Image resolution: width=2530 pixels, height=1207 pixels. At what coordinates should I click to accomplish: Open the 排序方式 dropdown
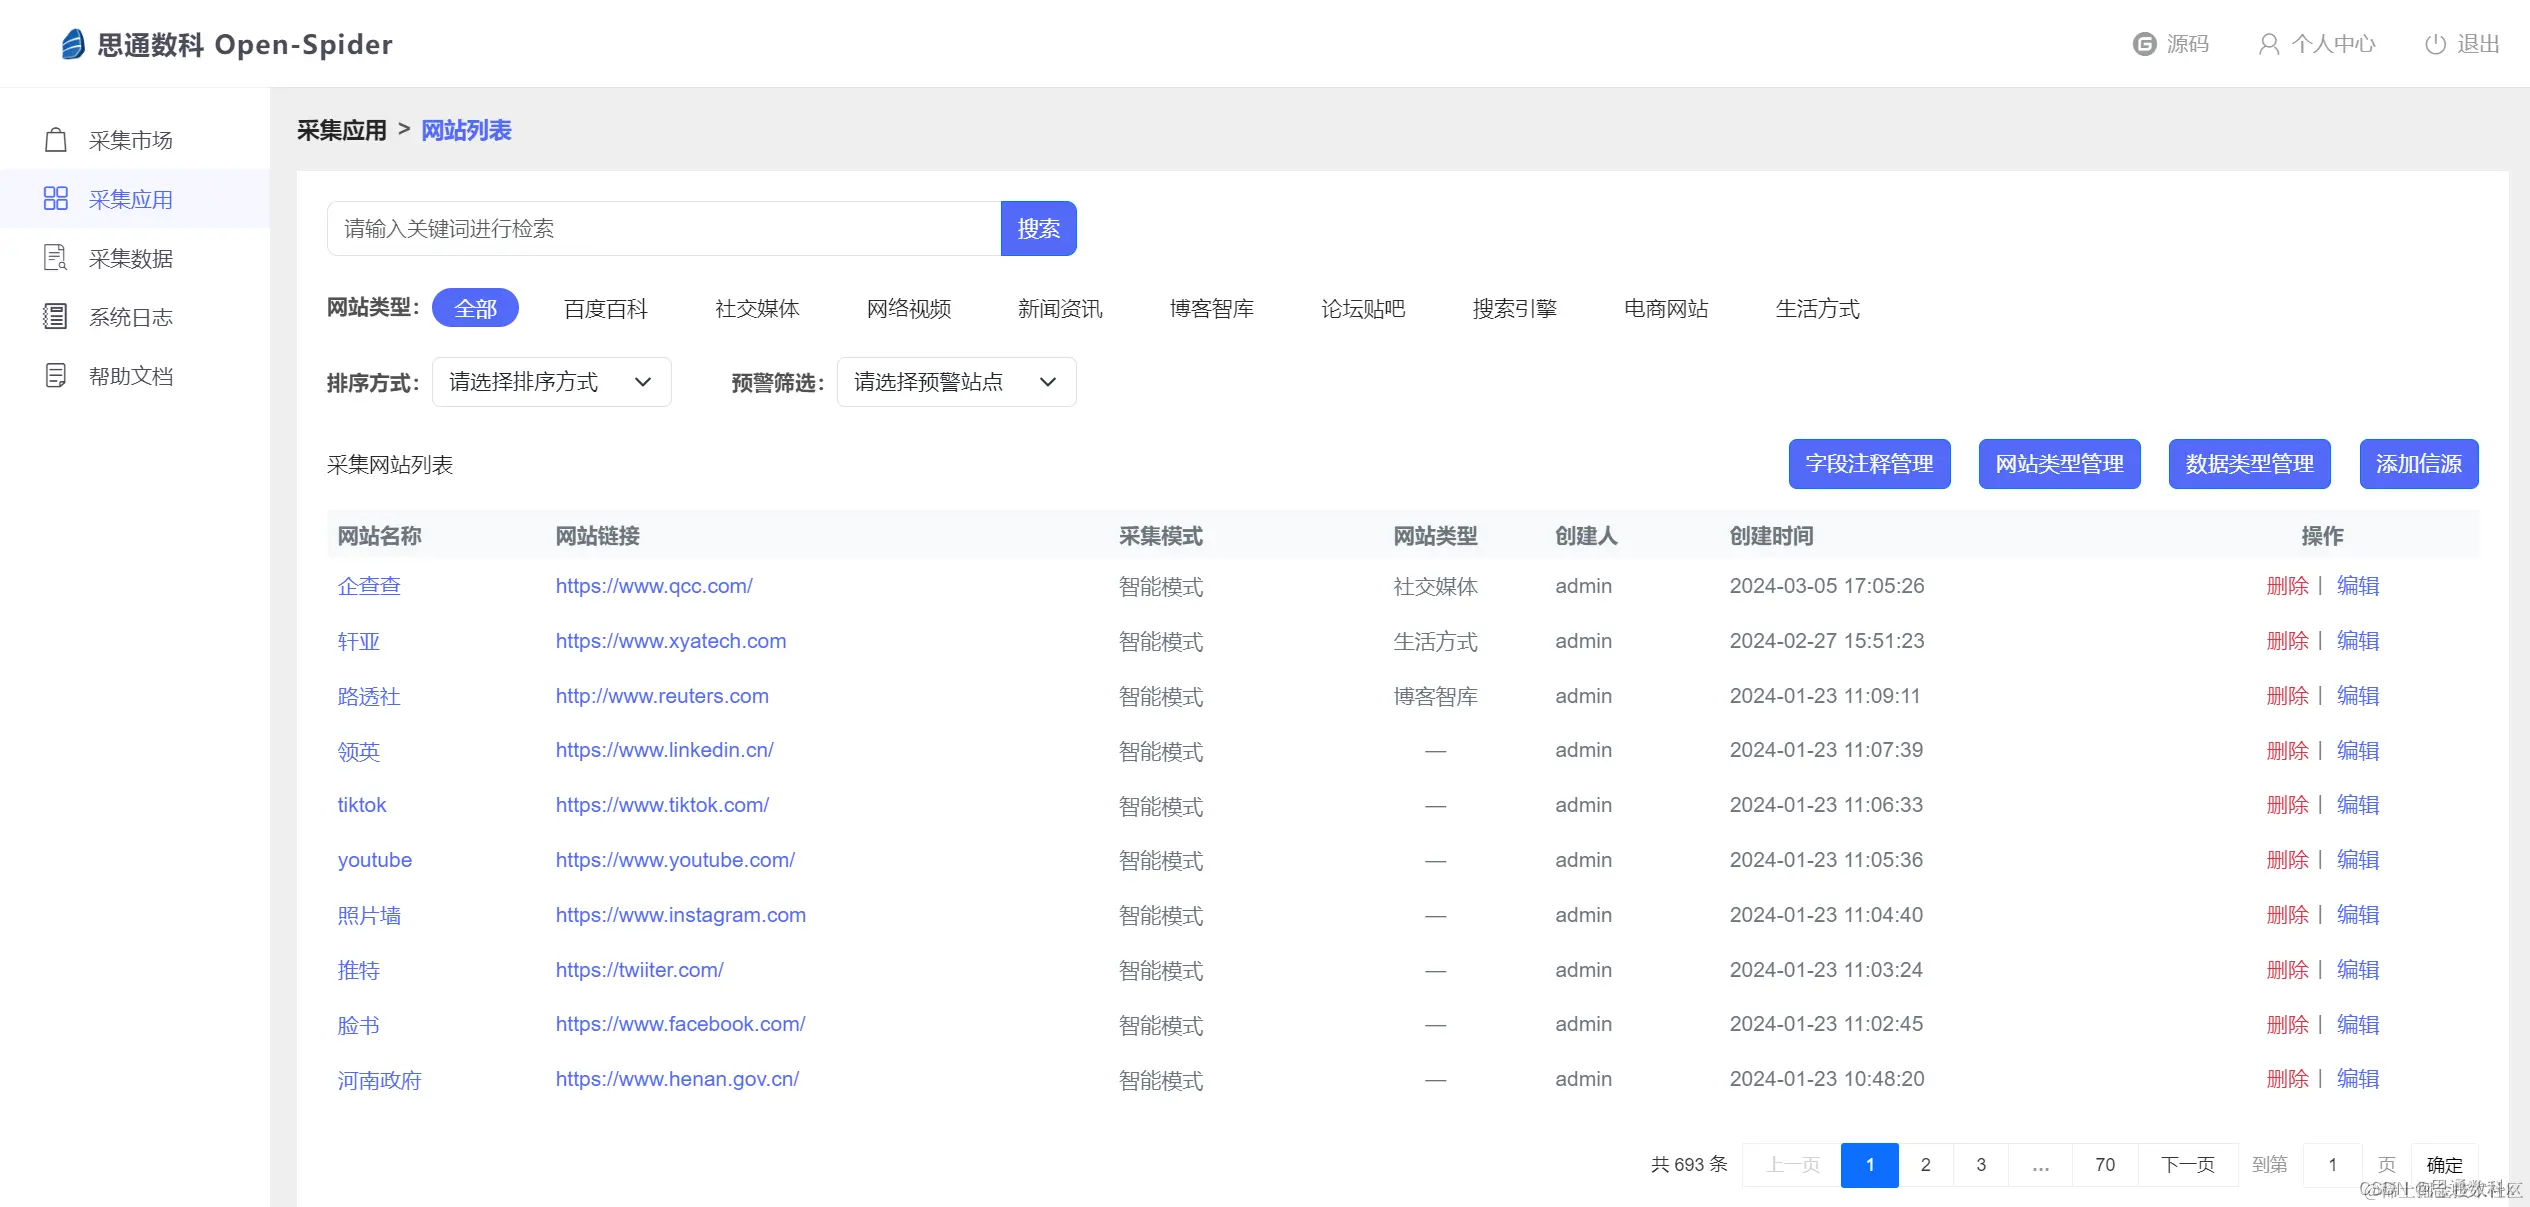tap(551, 382)
